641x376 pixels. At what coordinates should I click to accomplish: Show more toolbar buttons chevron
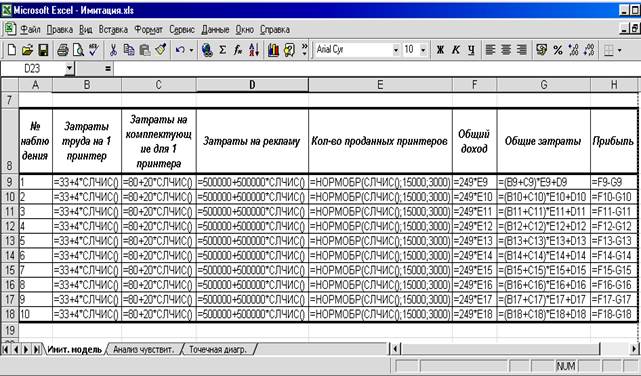point(305,50)
